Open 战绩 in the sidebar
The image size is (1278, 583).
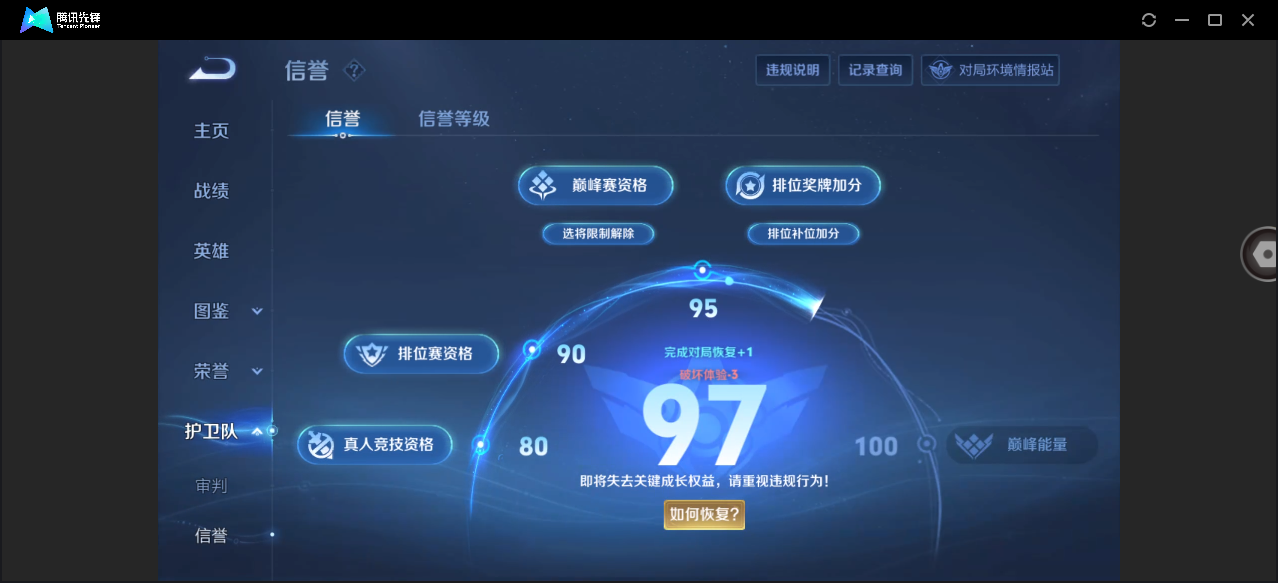(x=212, y=191)
